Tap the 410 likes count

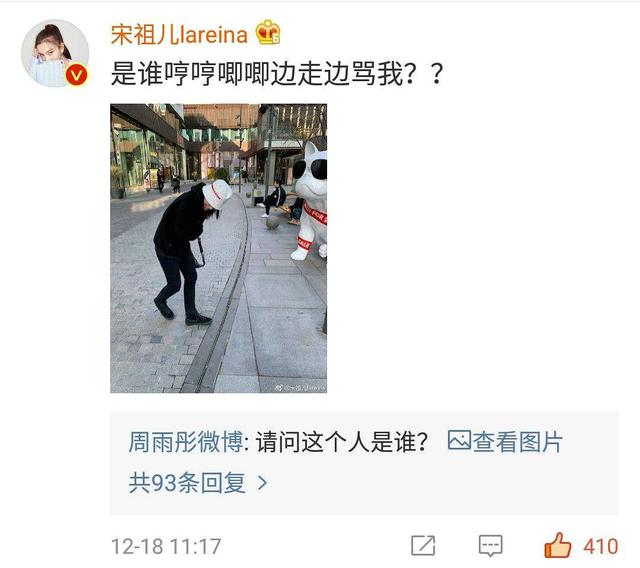tap(601, 546)
